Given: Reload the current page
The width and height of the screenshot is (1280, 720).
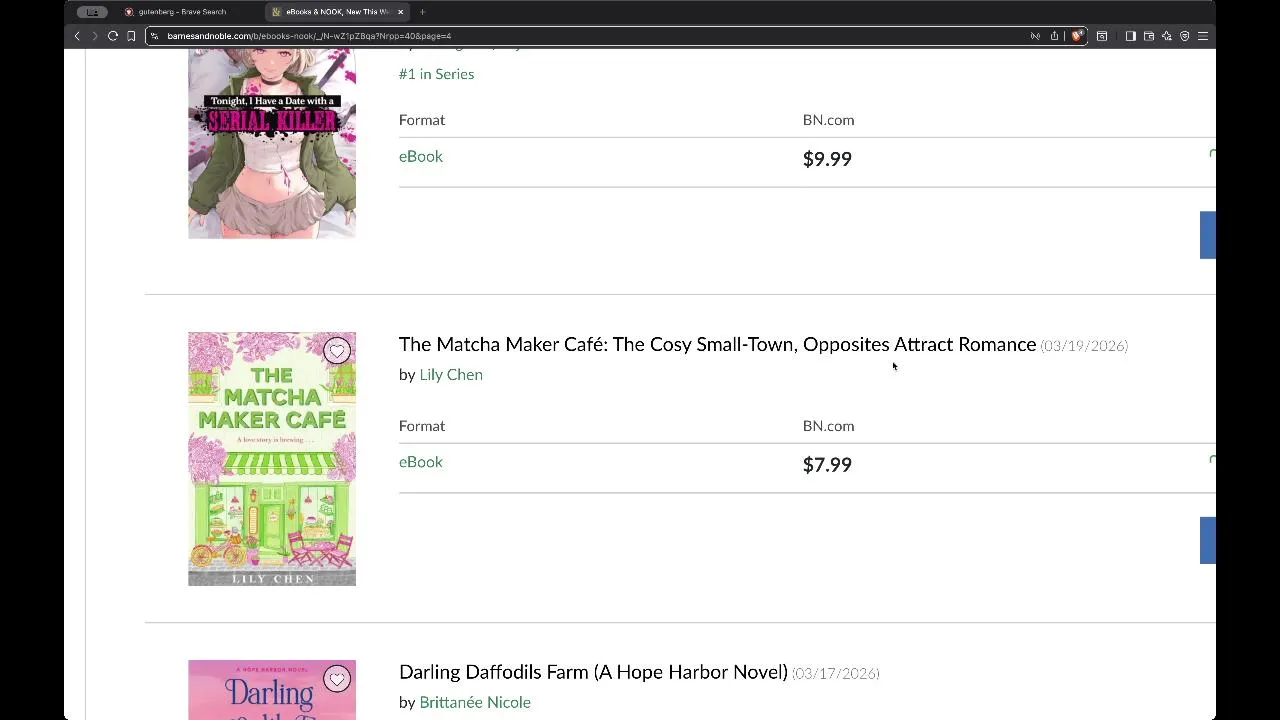Looking at the screenshot, I should coord(113,36).
